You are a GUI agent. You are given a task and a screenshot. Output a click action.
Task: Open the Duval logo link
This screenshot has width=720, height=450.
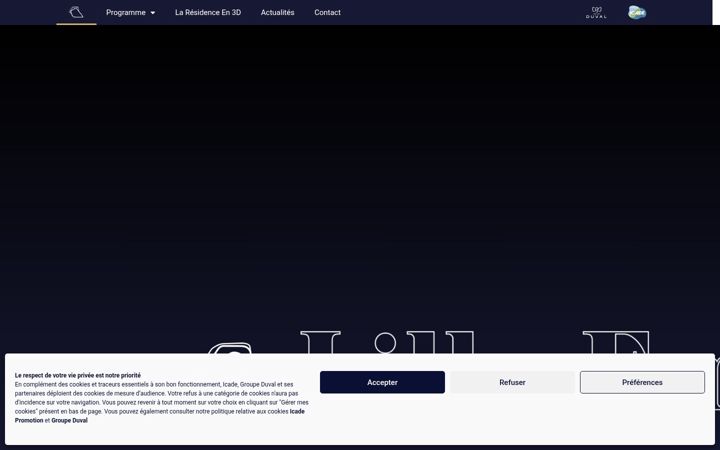pos(596,12)
